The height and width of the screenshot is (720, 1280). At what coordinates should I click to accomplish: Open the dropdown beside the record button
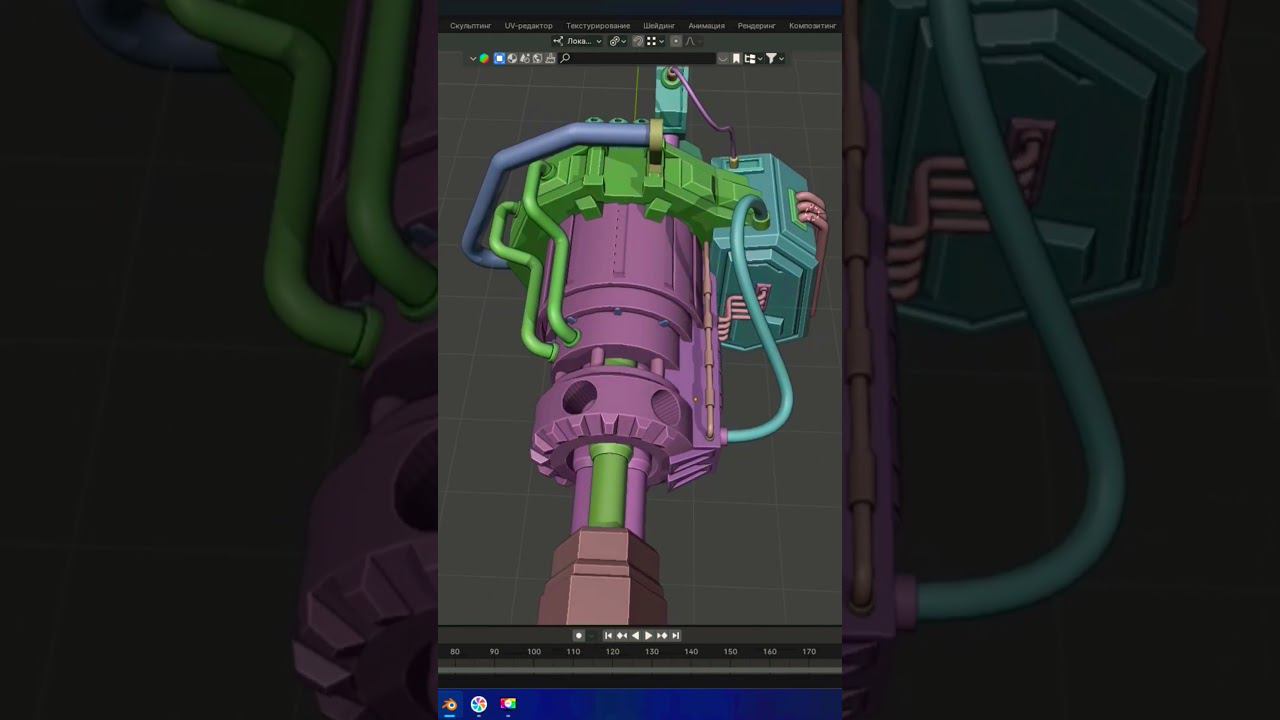coord(591,635)
